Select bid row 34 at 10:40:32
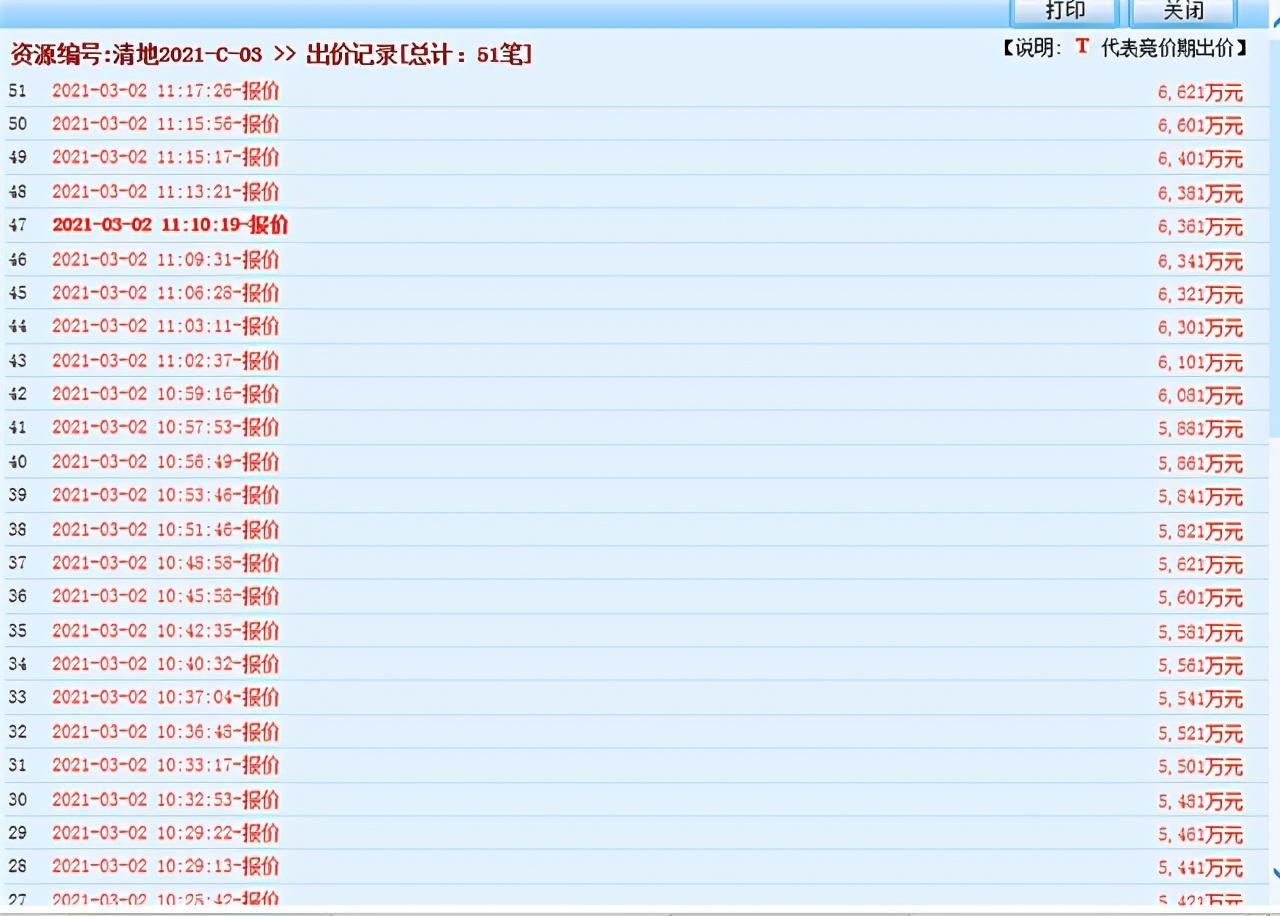This screenshot has width=1280, height=916. point(637,664)
